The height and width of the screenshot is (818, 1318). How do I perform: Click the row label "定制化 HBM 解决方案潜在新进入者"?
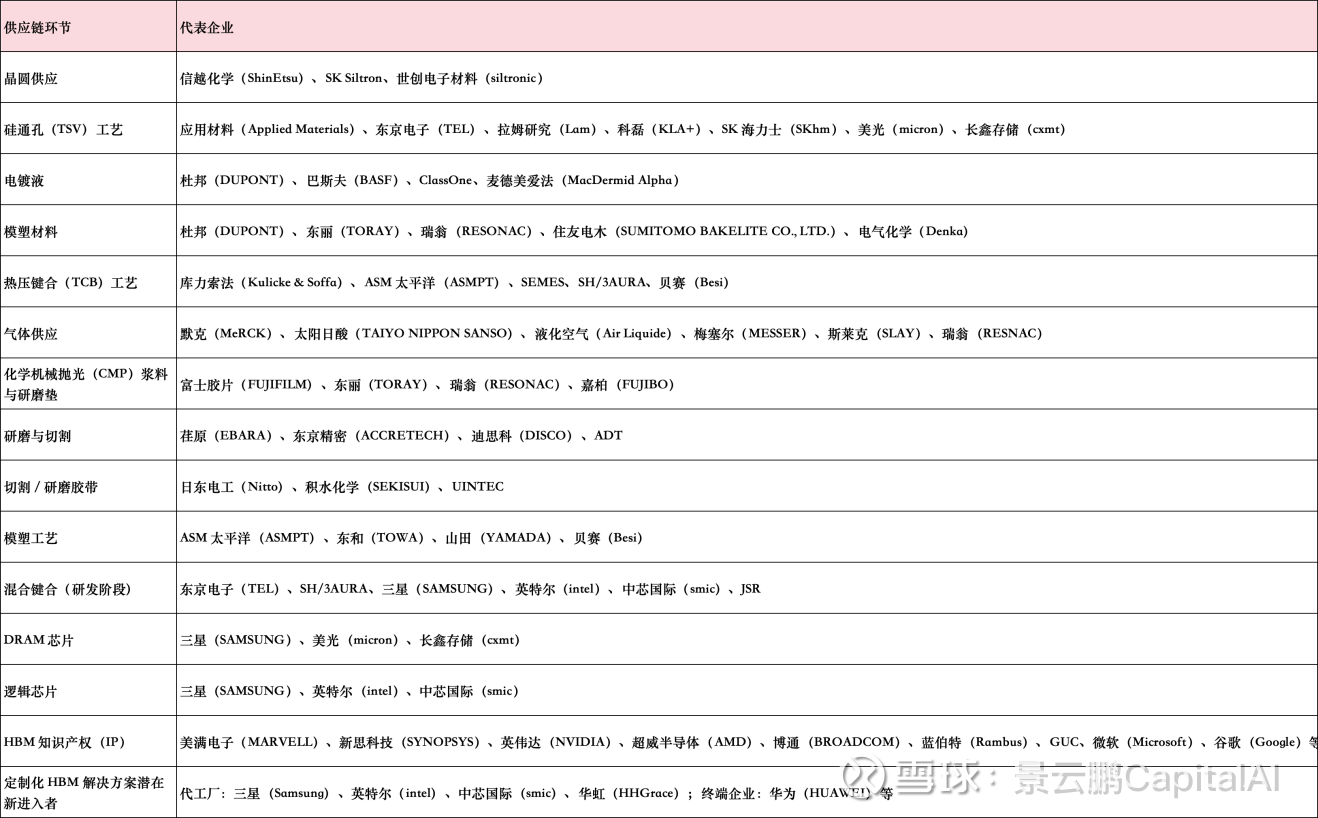click(84, 792)
